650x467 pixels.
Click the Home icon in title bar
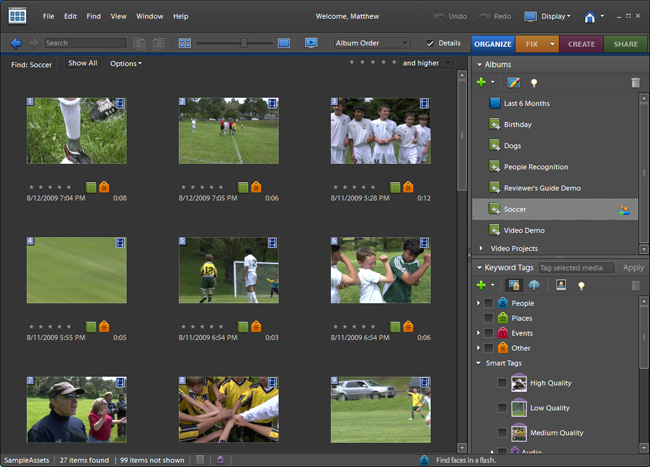click(590, 17)
